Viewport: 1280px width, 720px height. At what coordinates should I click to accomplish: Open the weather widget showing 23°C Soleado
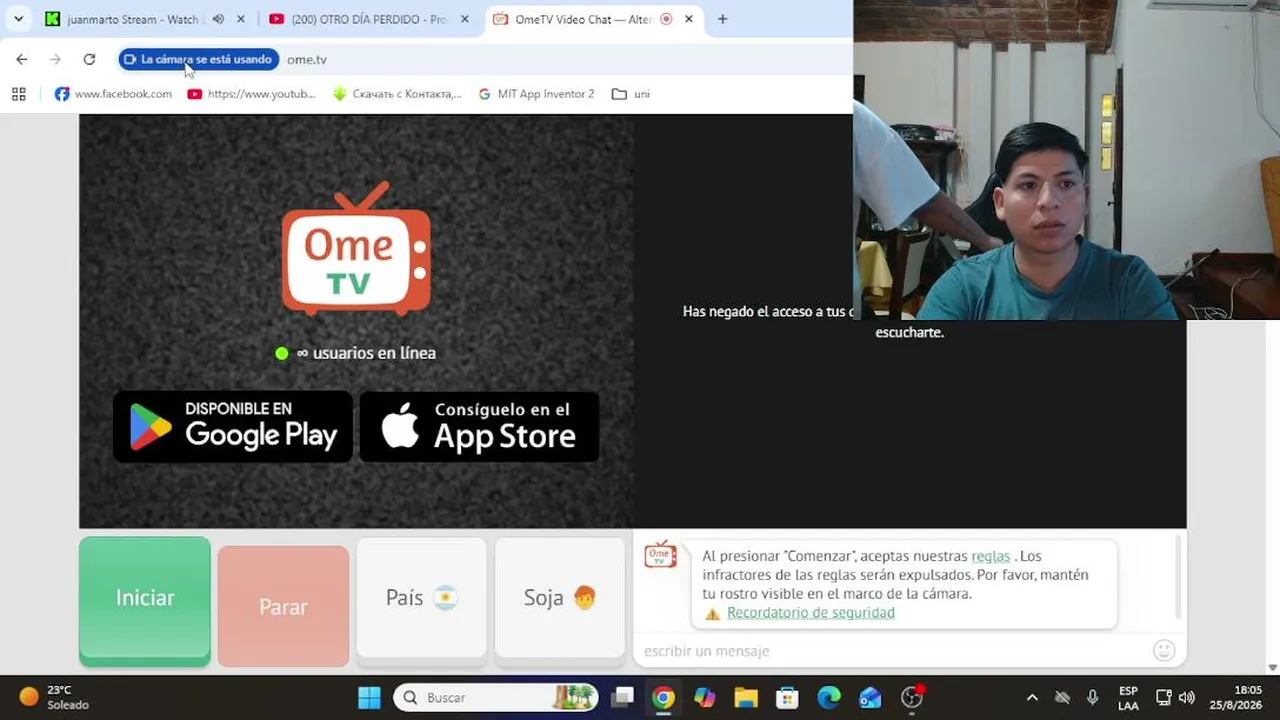[x=55, y=698]
